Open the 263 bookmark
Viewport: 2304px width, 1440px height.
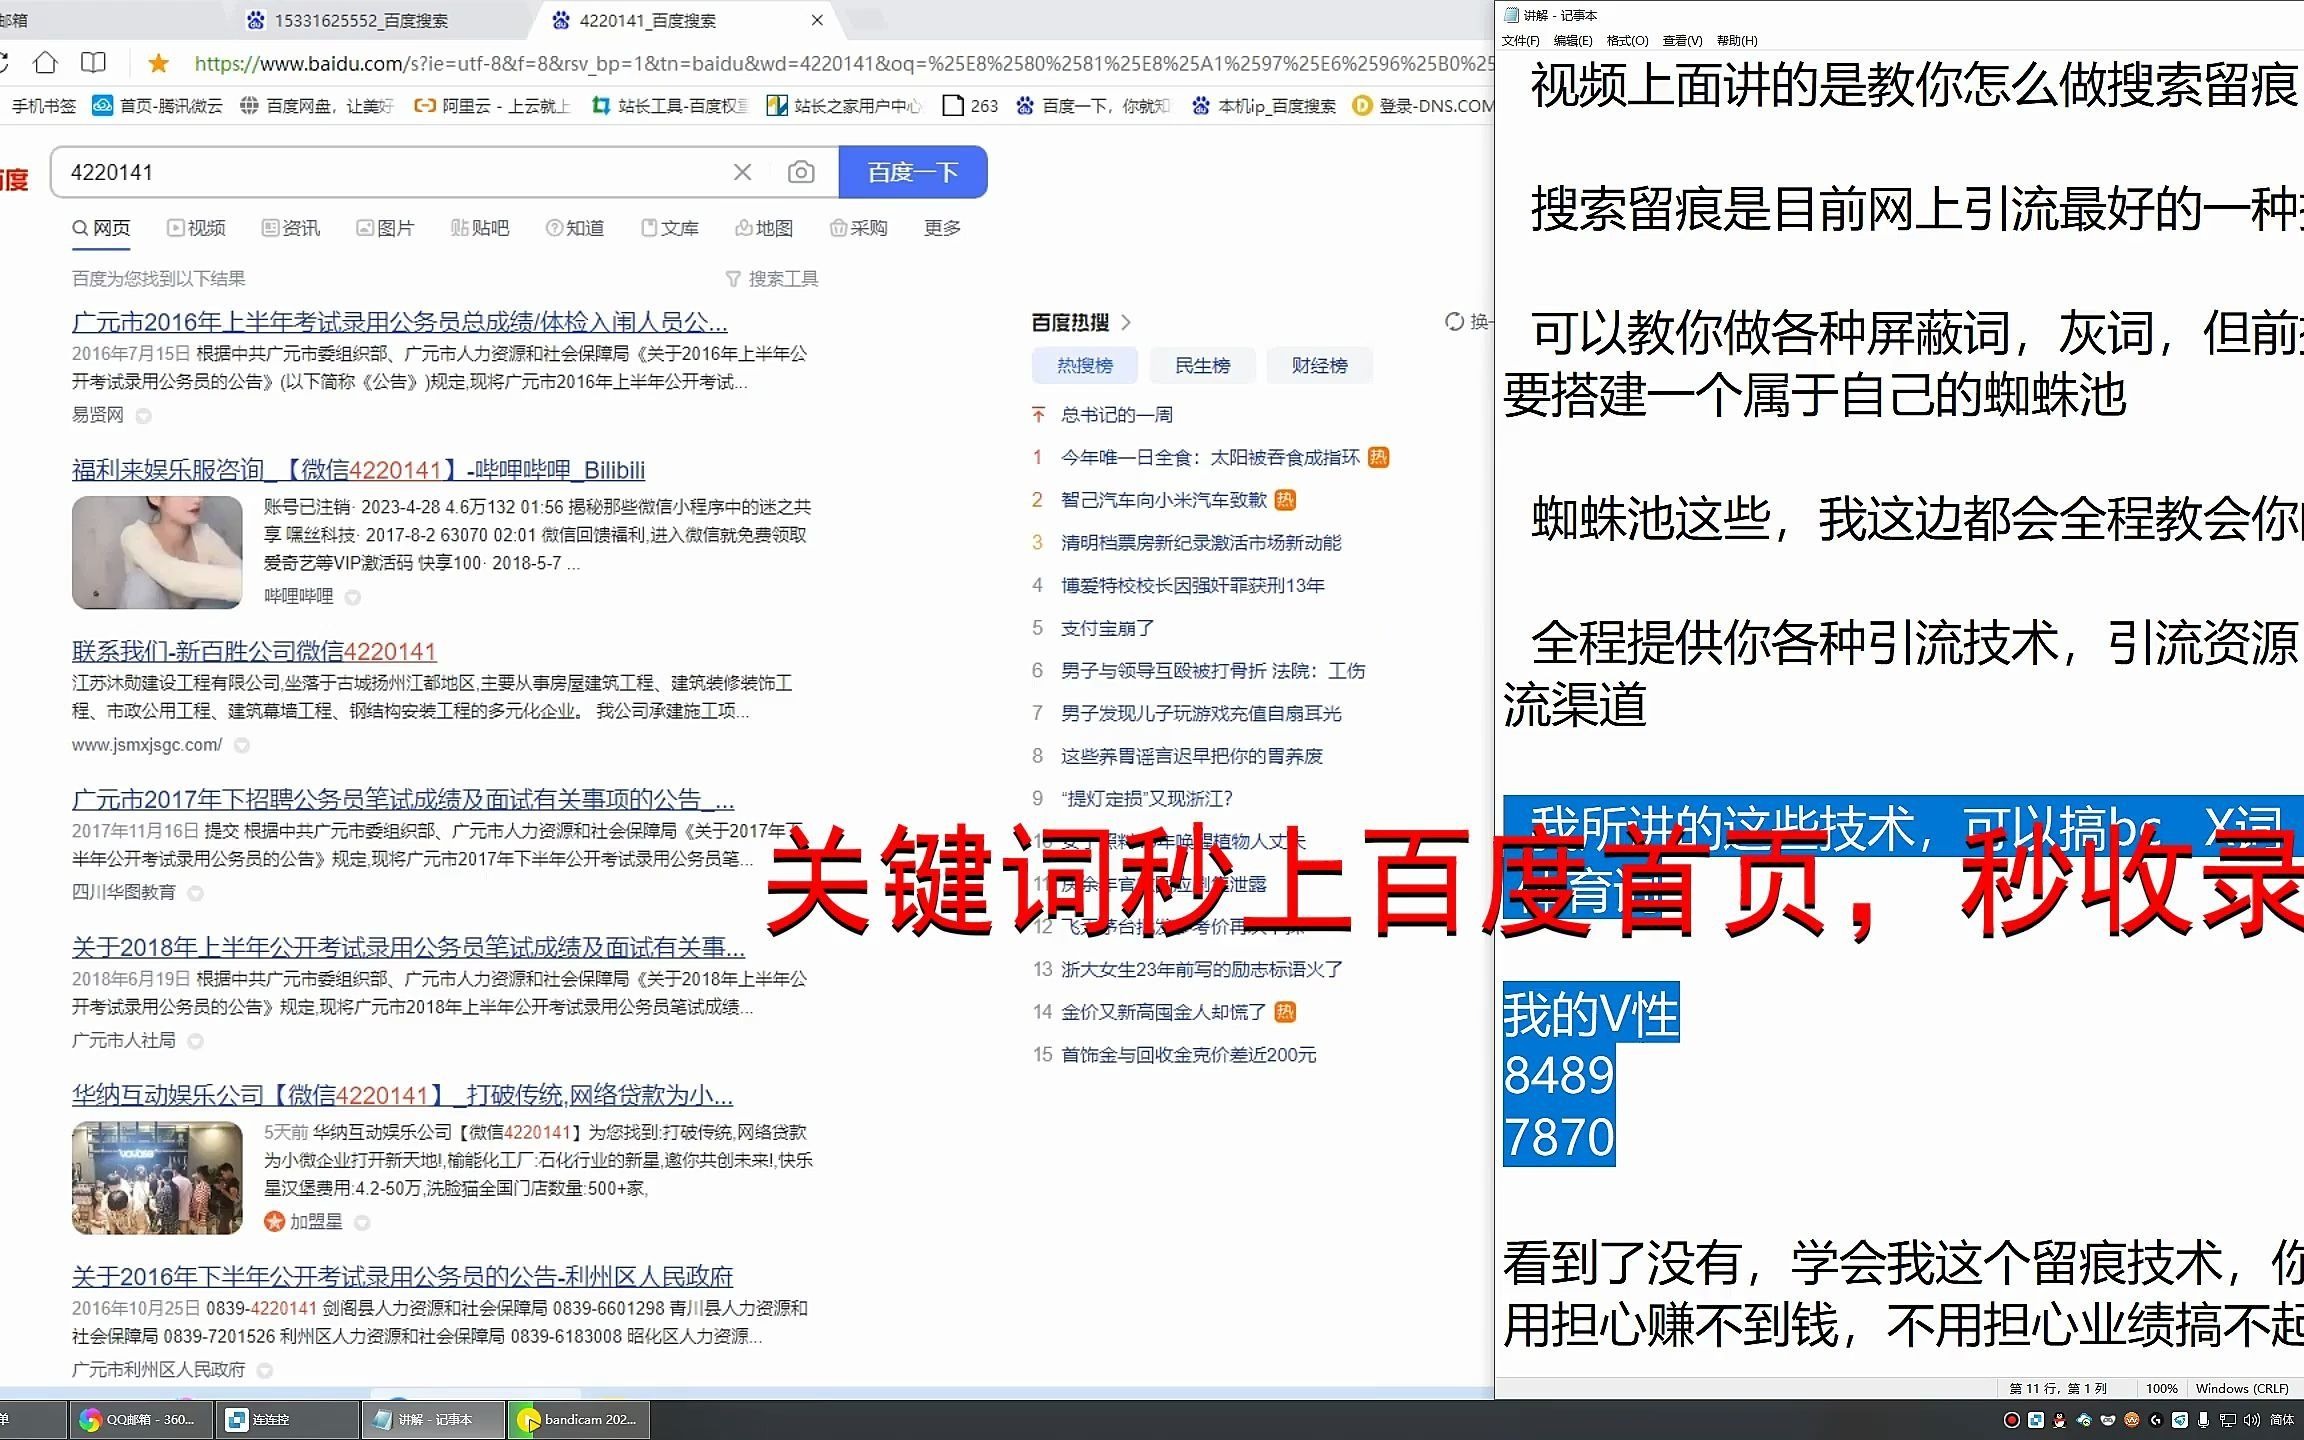tap(970, 106)
